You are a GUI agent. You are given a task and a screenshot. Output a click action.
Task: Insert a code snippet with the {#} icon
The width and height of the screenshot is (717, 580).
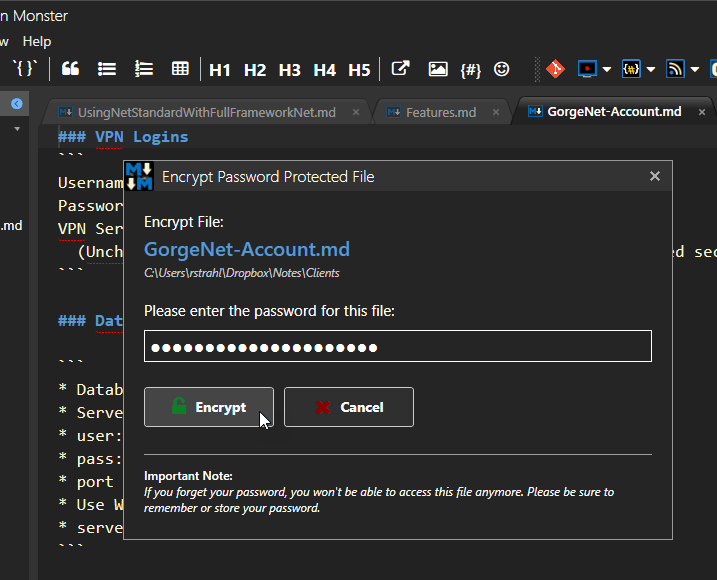pos(471,70)
